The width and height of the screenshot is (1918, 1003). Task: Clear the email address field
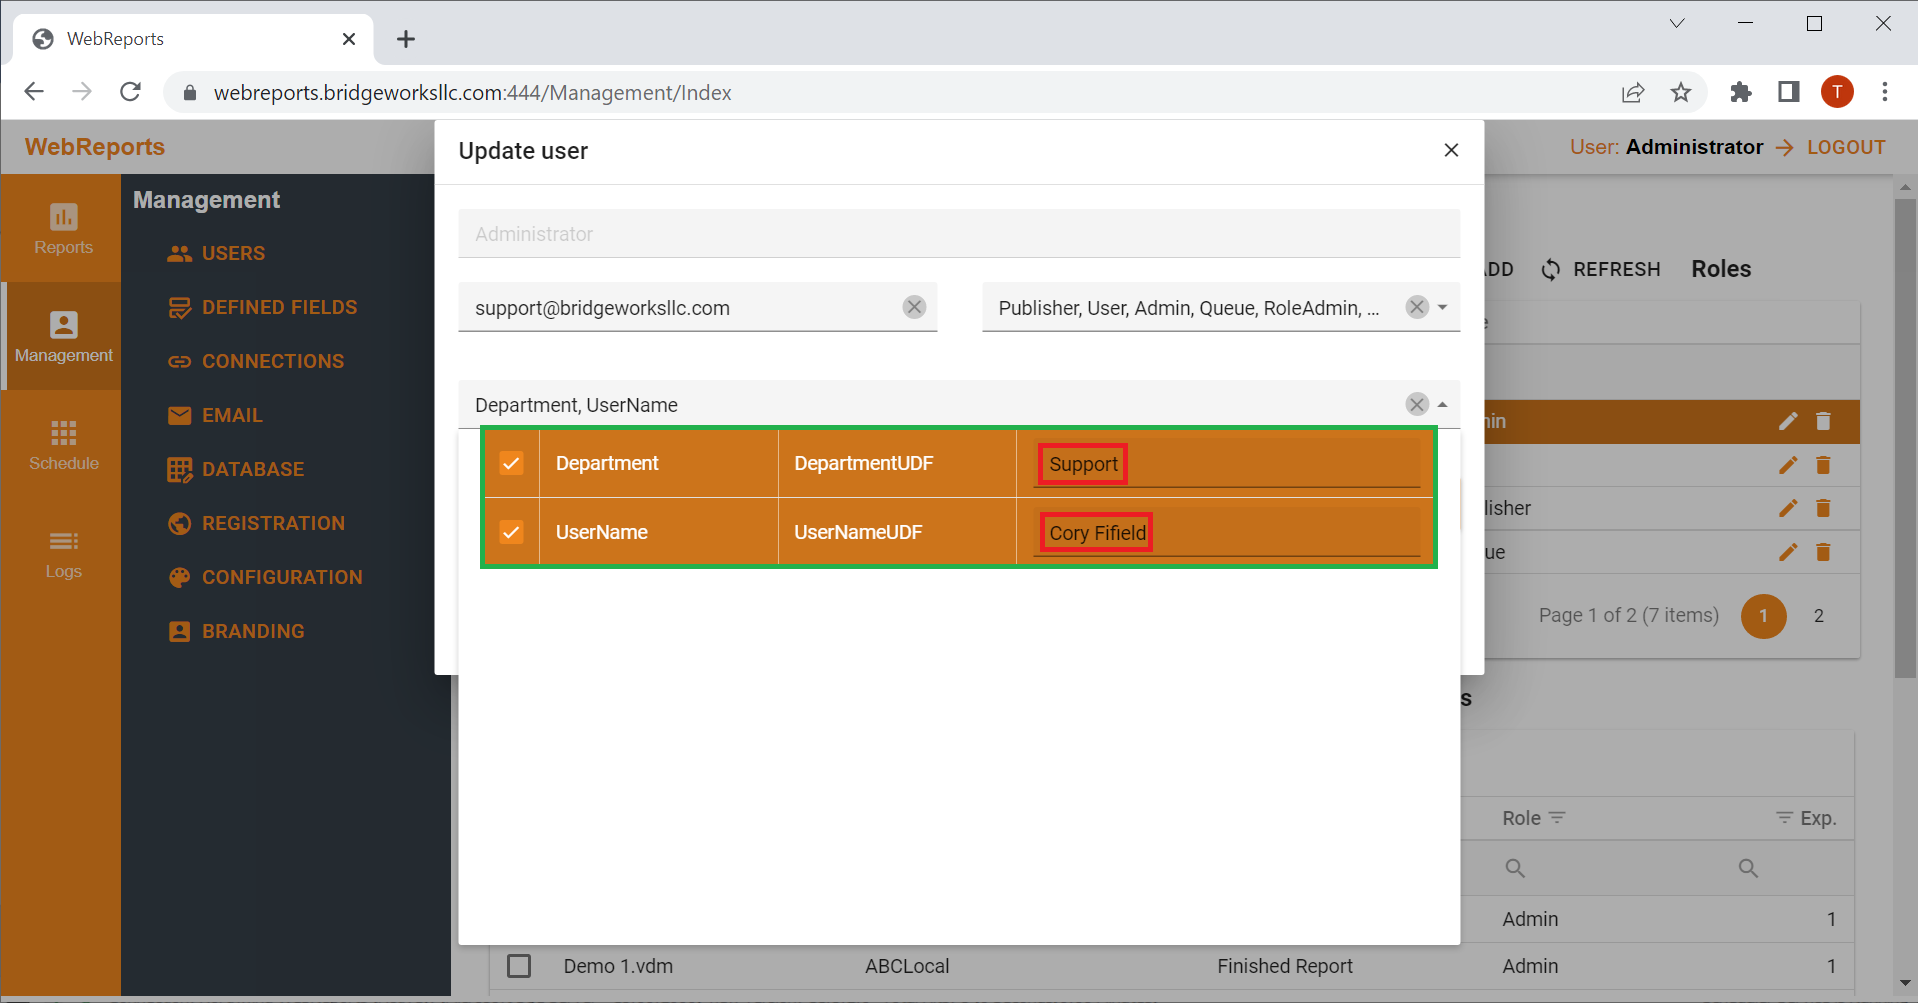tap(914, 307)
